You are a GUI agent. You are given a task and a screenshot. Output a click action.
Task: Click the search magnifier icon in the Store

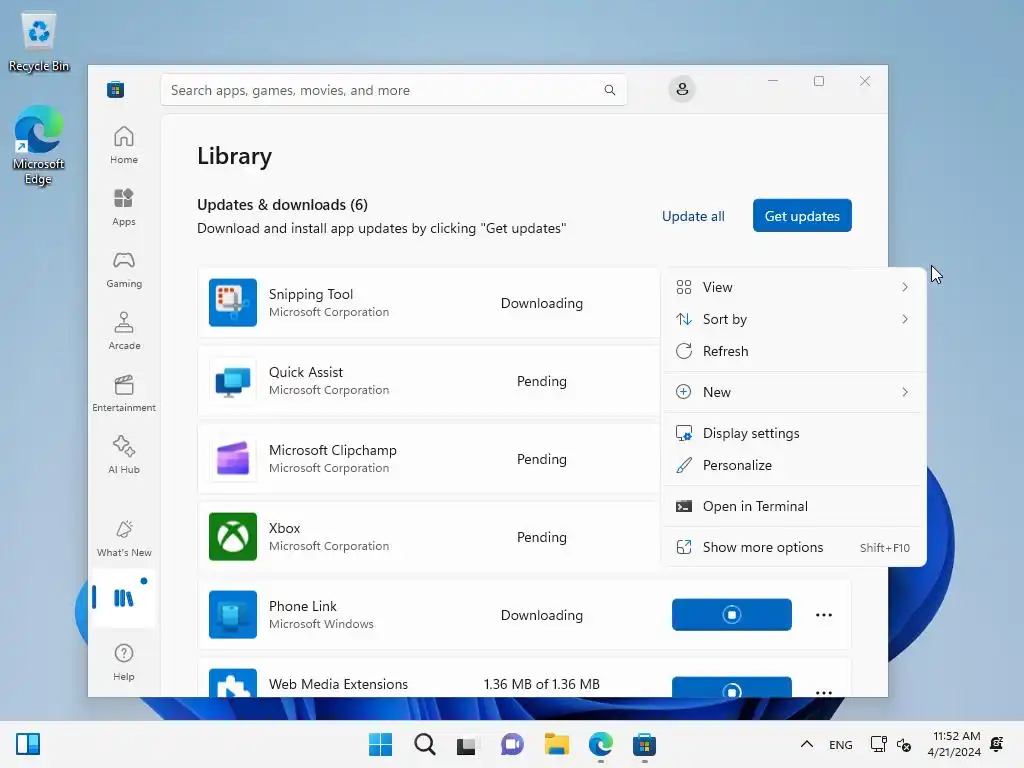tap(609, 90)
